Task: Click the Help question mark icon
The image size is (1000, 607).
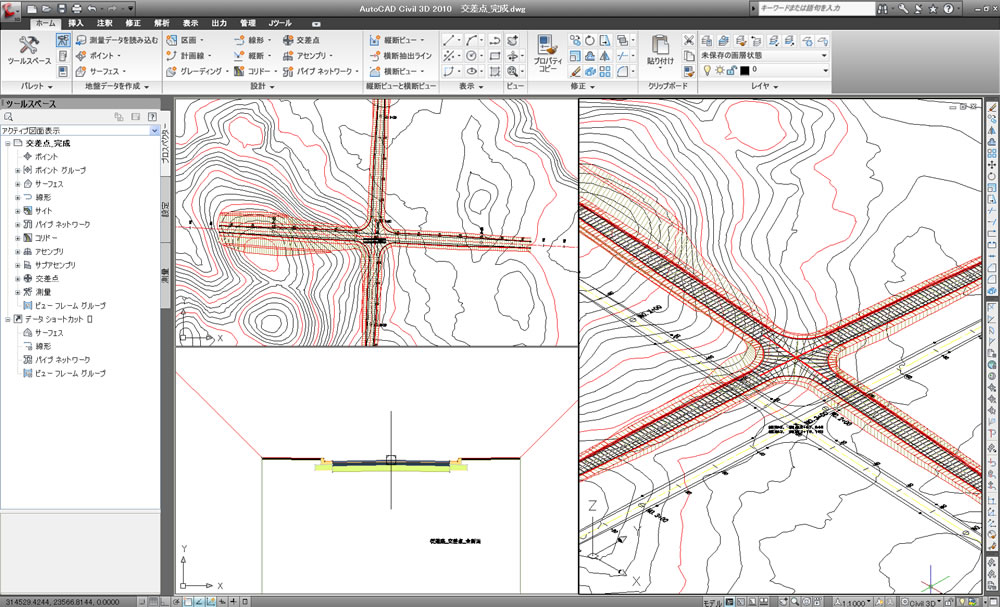Action: 948,9
